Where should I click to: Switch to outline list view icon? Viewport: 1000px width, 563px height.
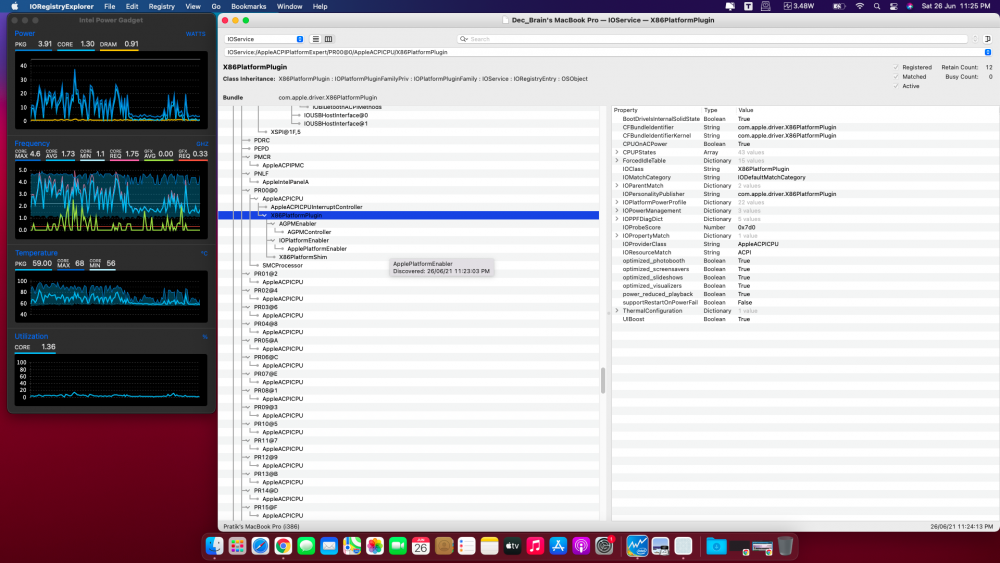316,39
